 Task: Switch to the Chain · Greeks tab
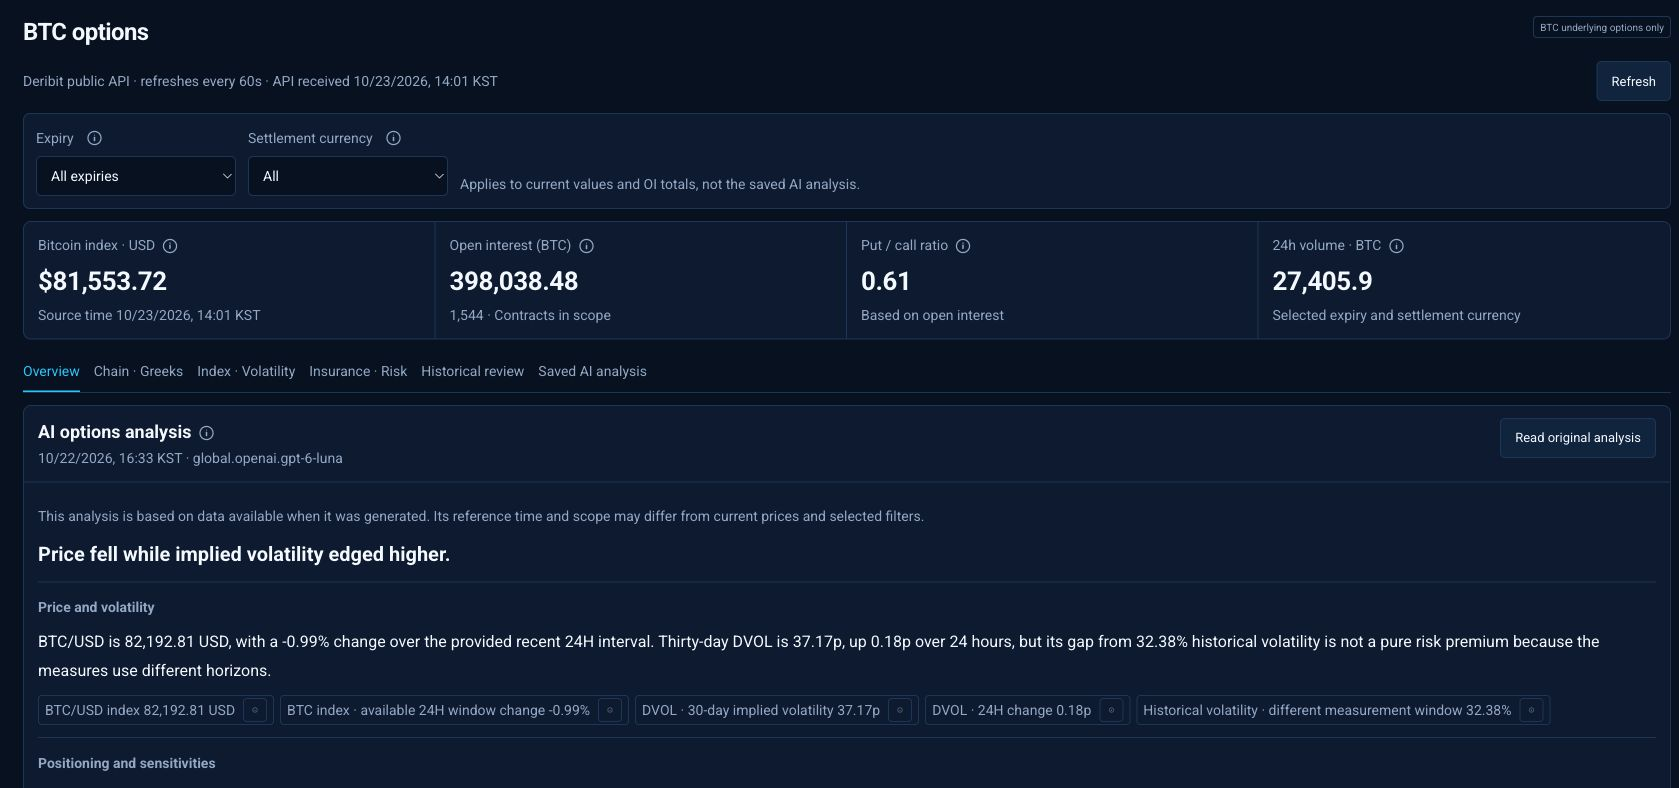point(138,371)
